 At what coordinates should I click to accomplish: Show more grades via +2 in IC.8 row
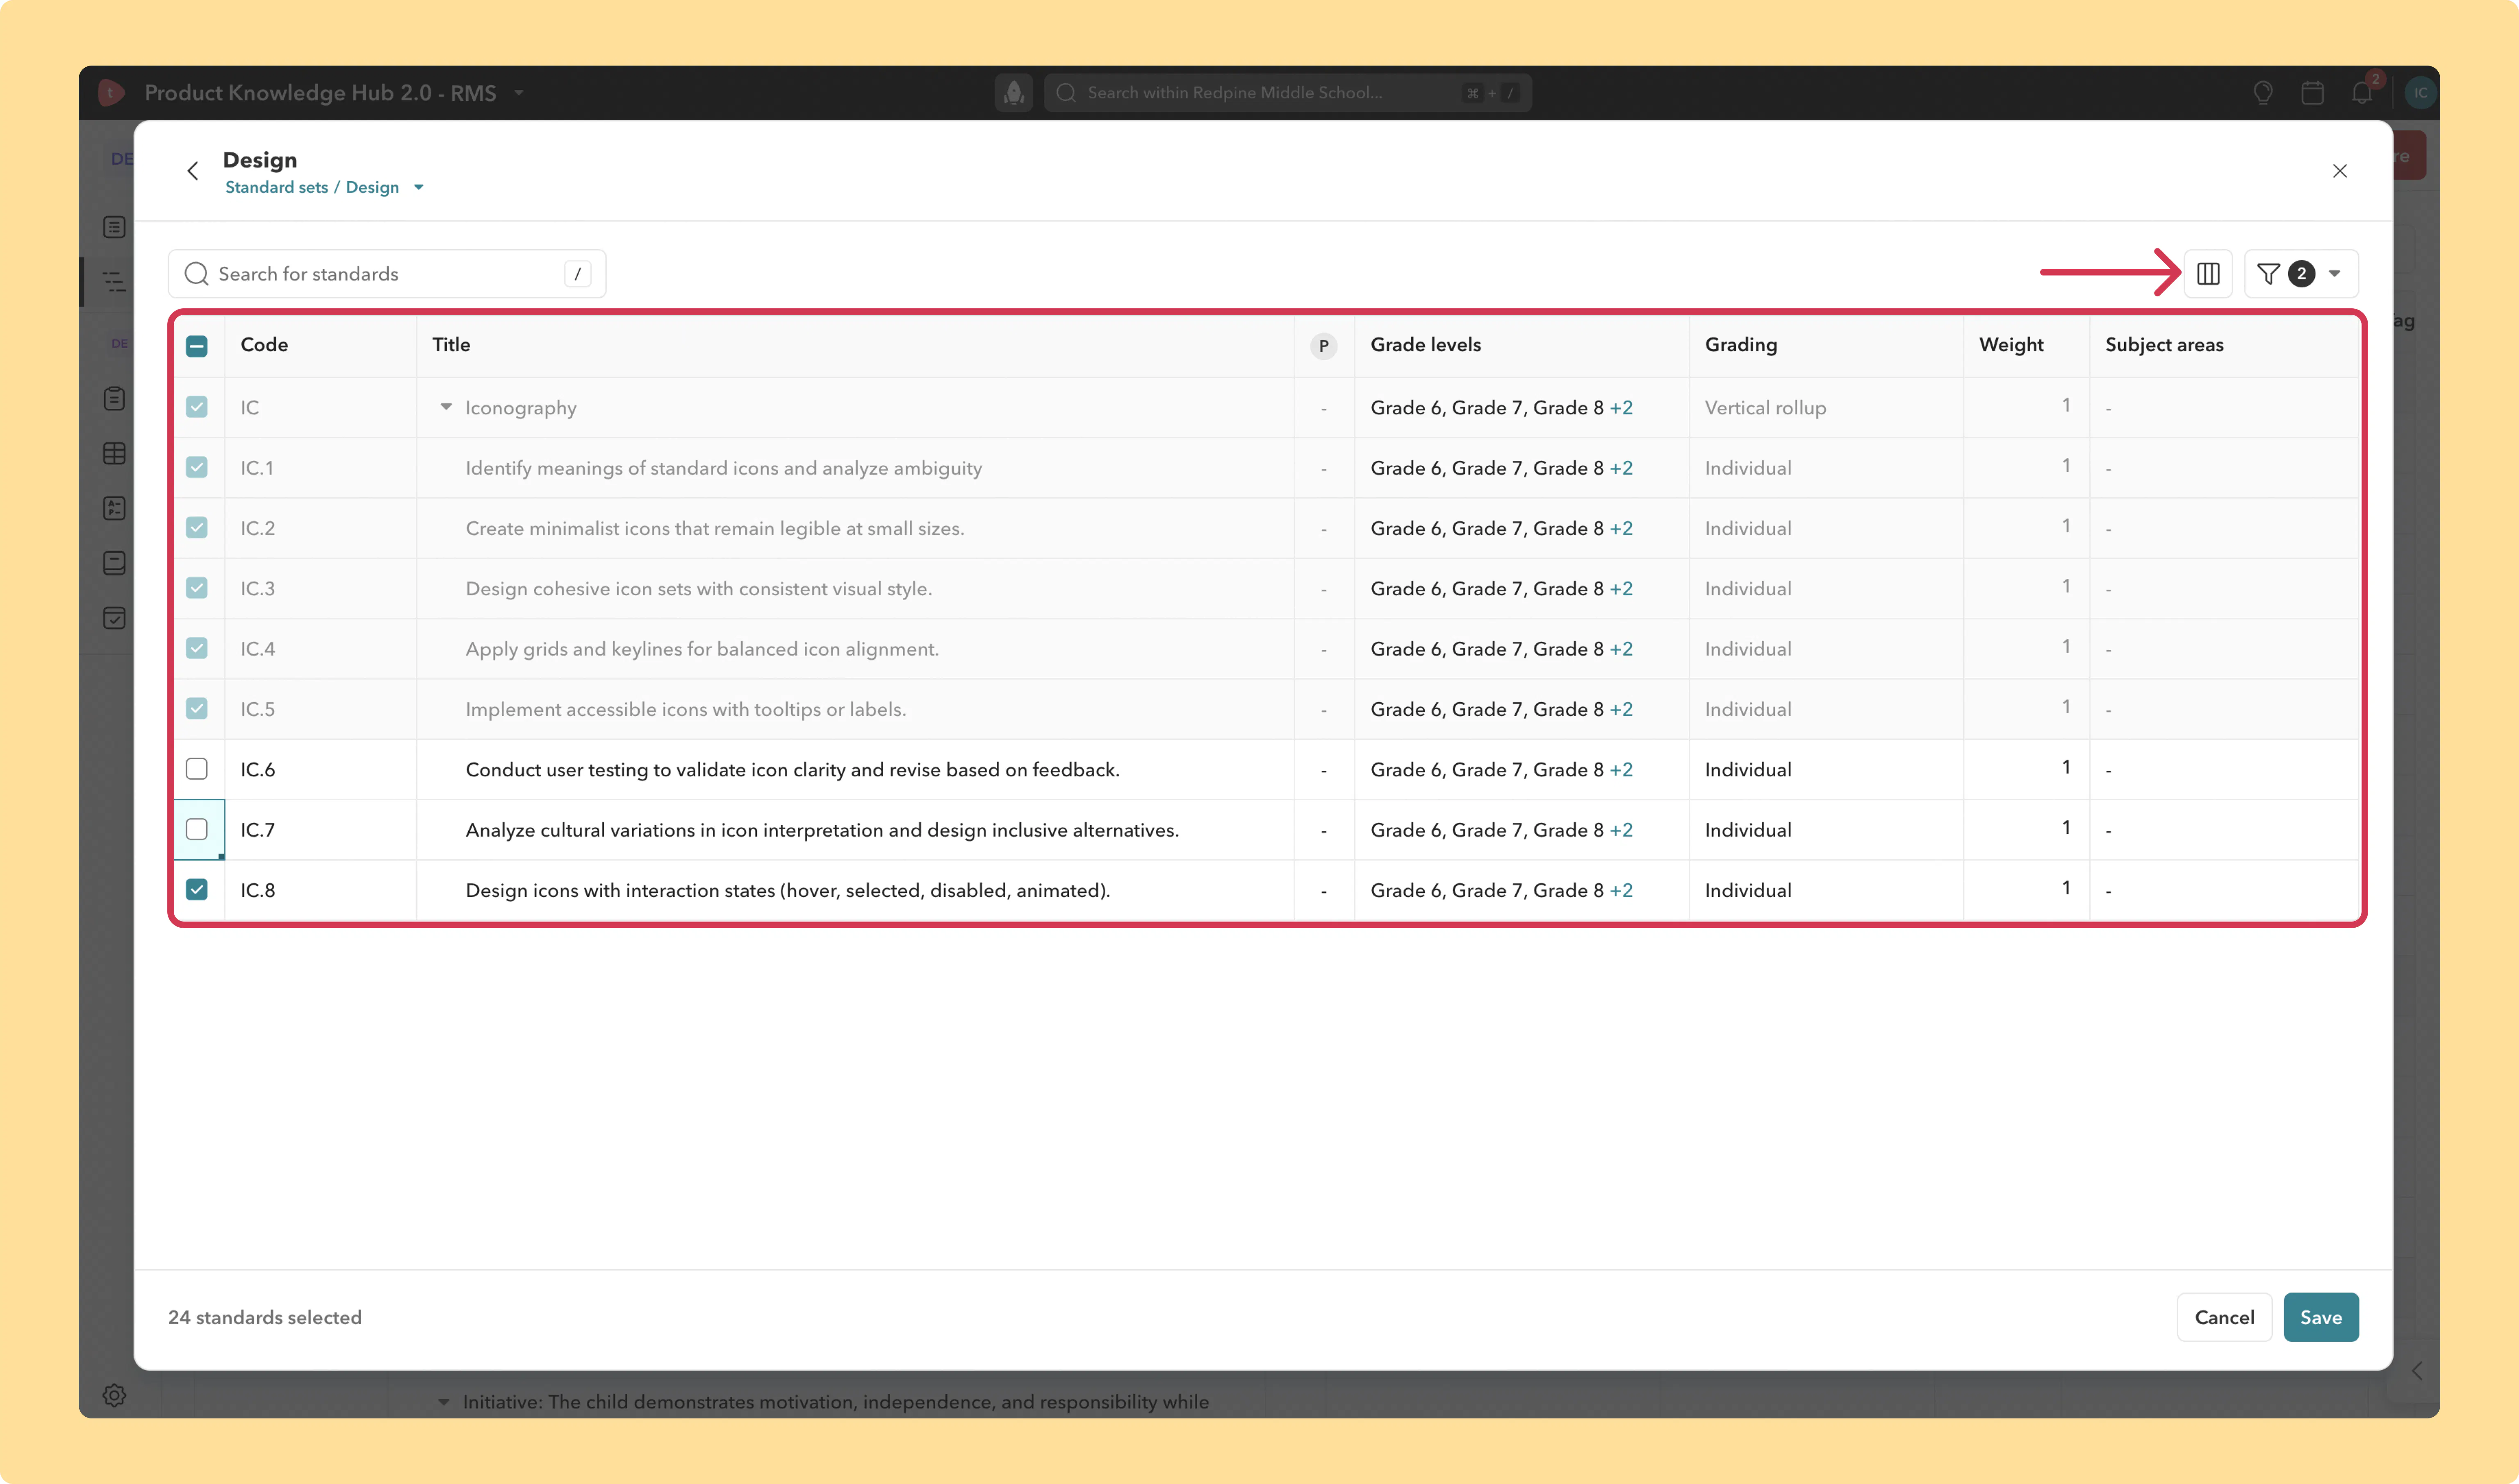coord(1621,890)
